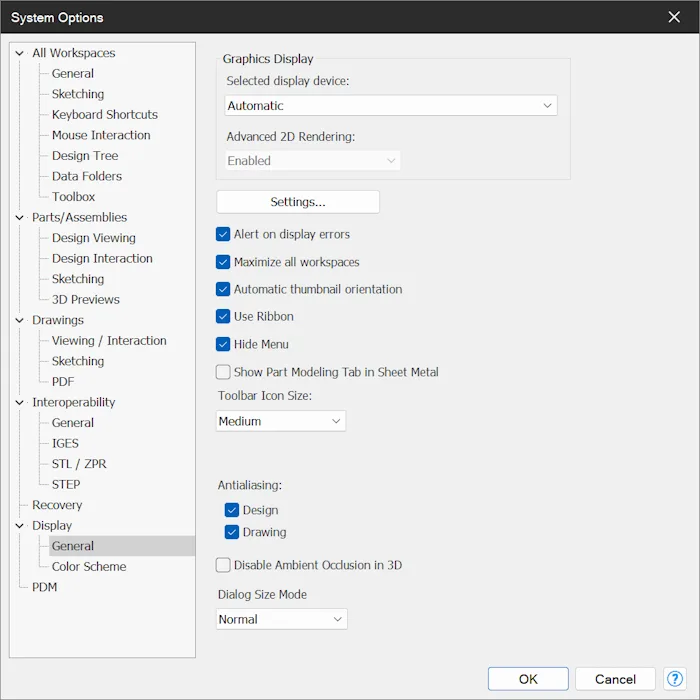
Task: Click the Display category label
Action: 52,525
